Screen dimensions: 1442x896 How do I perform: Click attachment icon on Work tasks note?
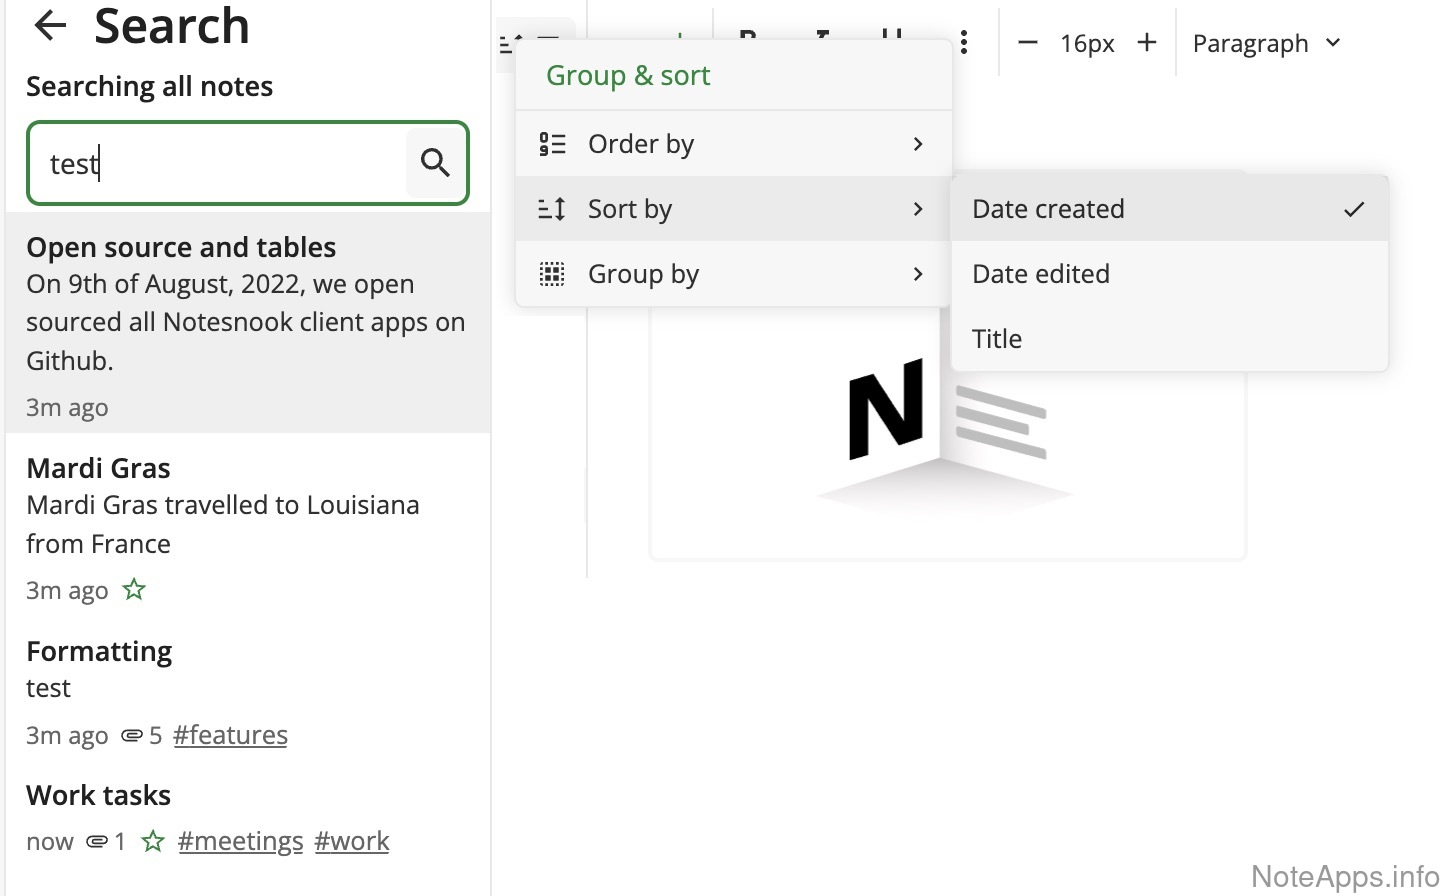coord(97,841)
